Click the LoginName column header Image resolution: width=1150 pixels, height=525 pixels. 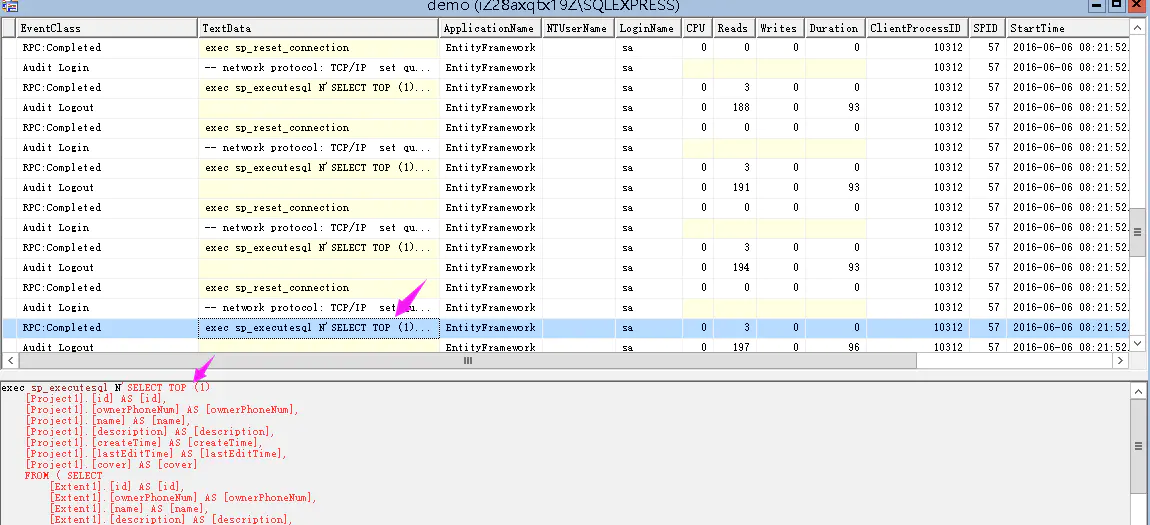[x=648, y=28]
